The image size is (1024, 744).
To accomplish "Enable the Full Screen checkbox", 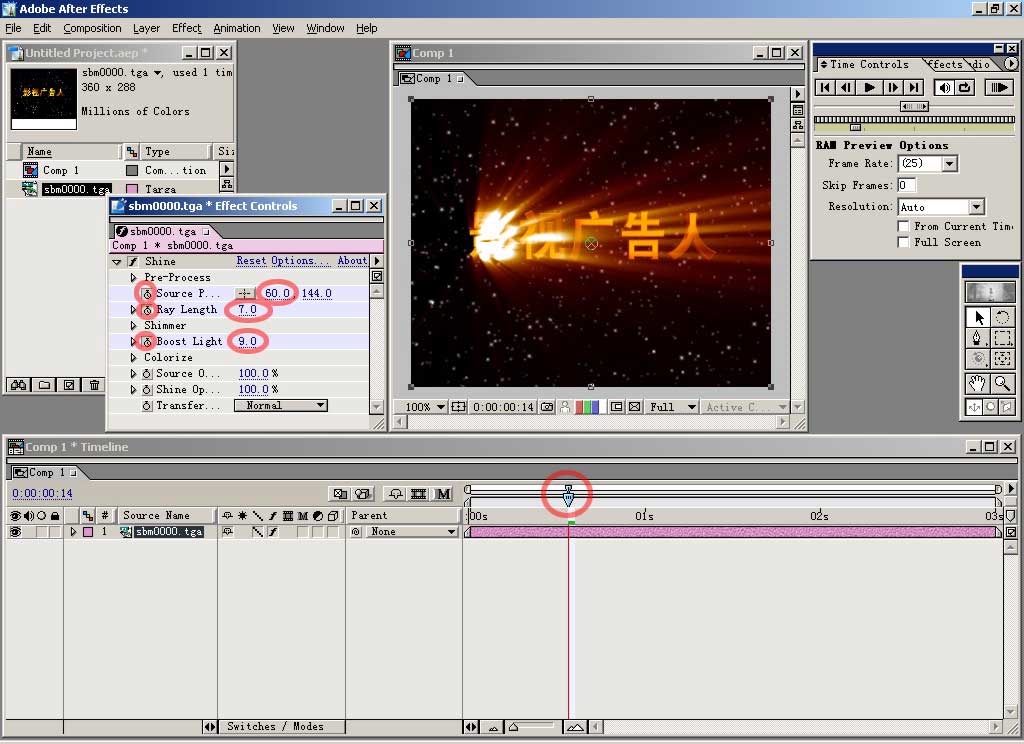I will [x=904, y=242].
